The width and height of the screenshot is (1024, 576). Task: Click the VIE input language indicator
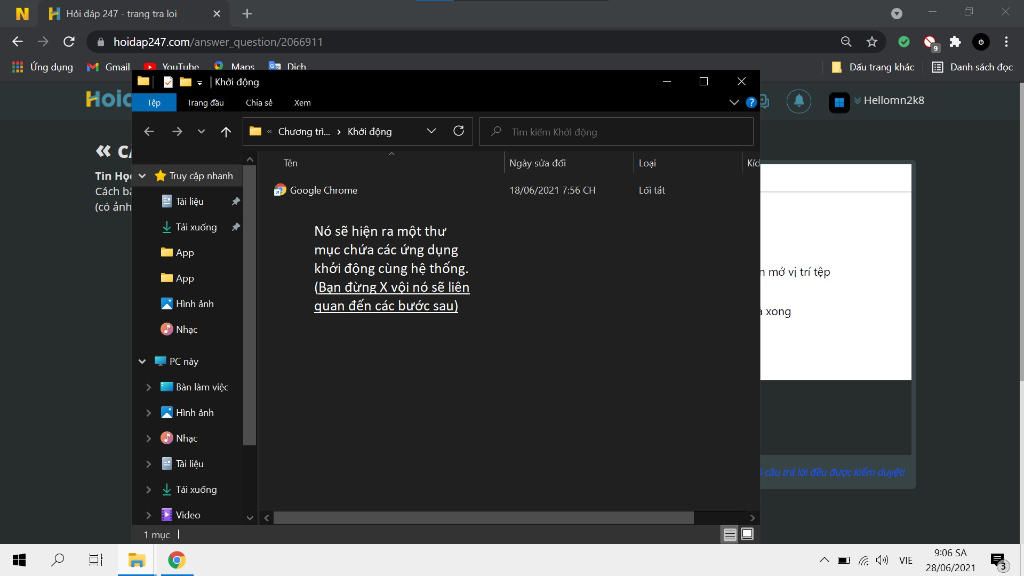(x=905, y=560)
